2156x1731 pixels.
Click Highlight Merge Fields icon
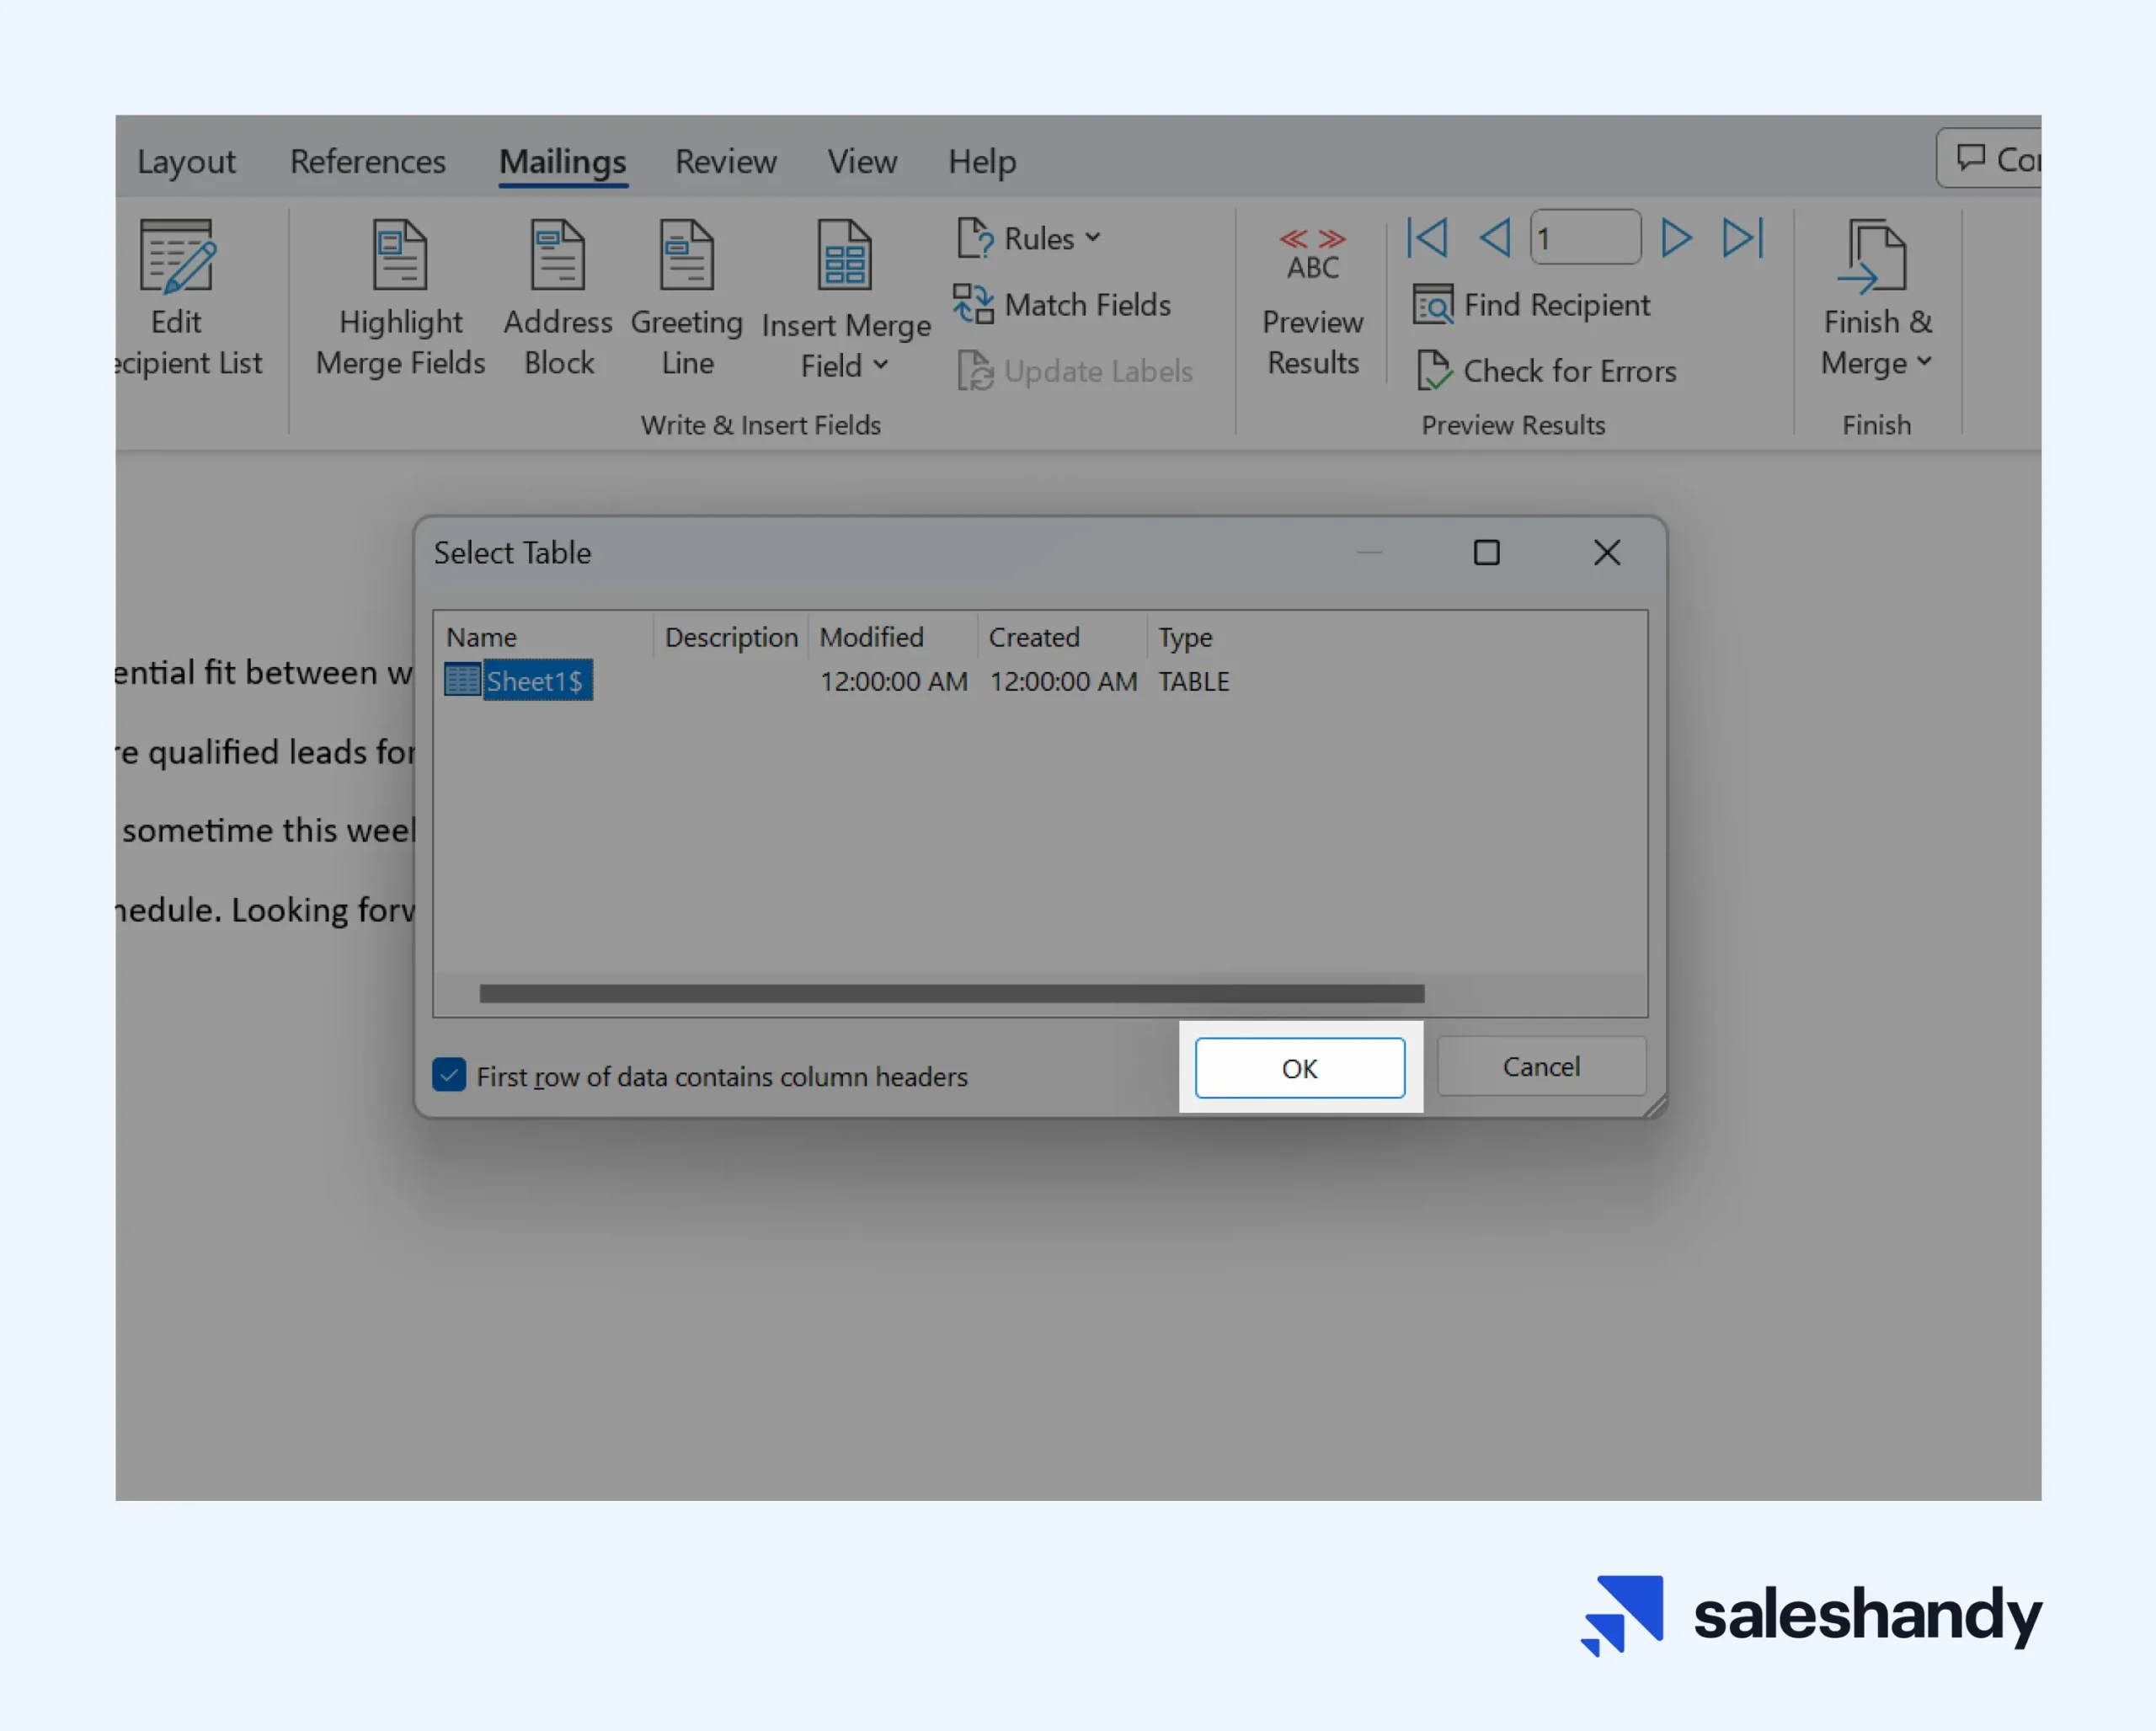tap(400, 254)
